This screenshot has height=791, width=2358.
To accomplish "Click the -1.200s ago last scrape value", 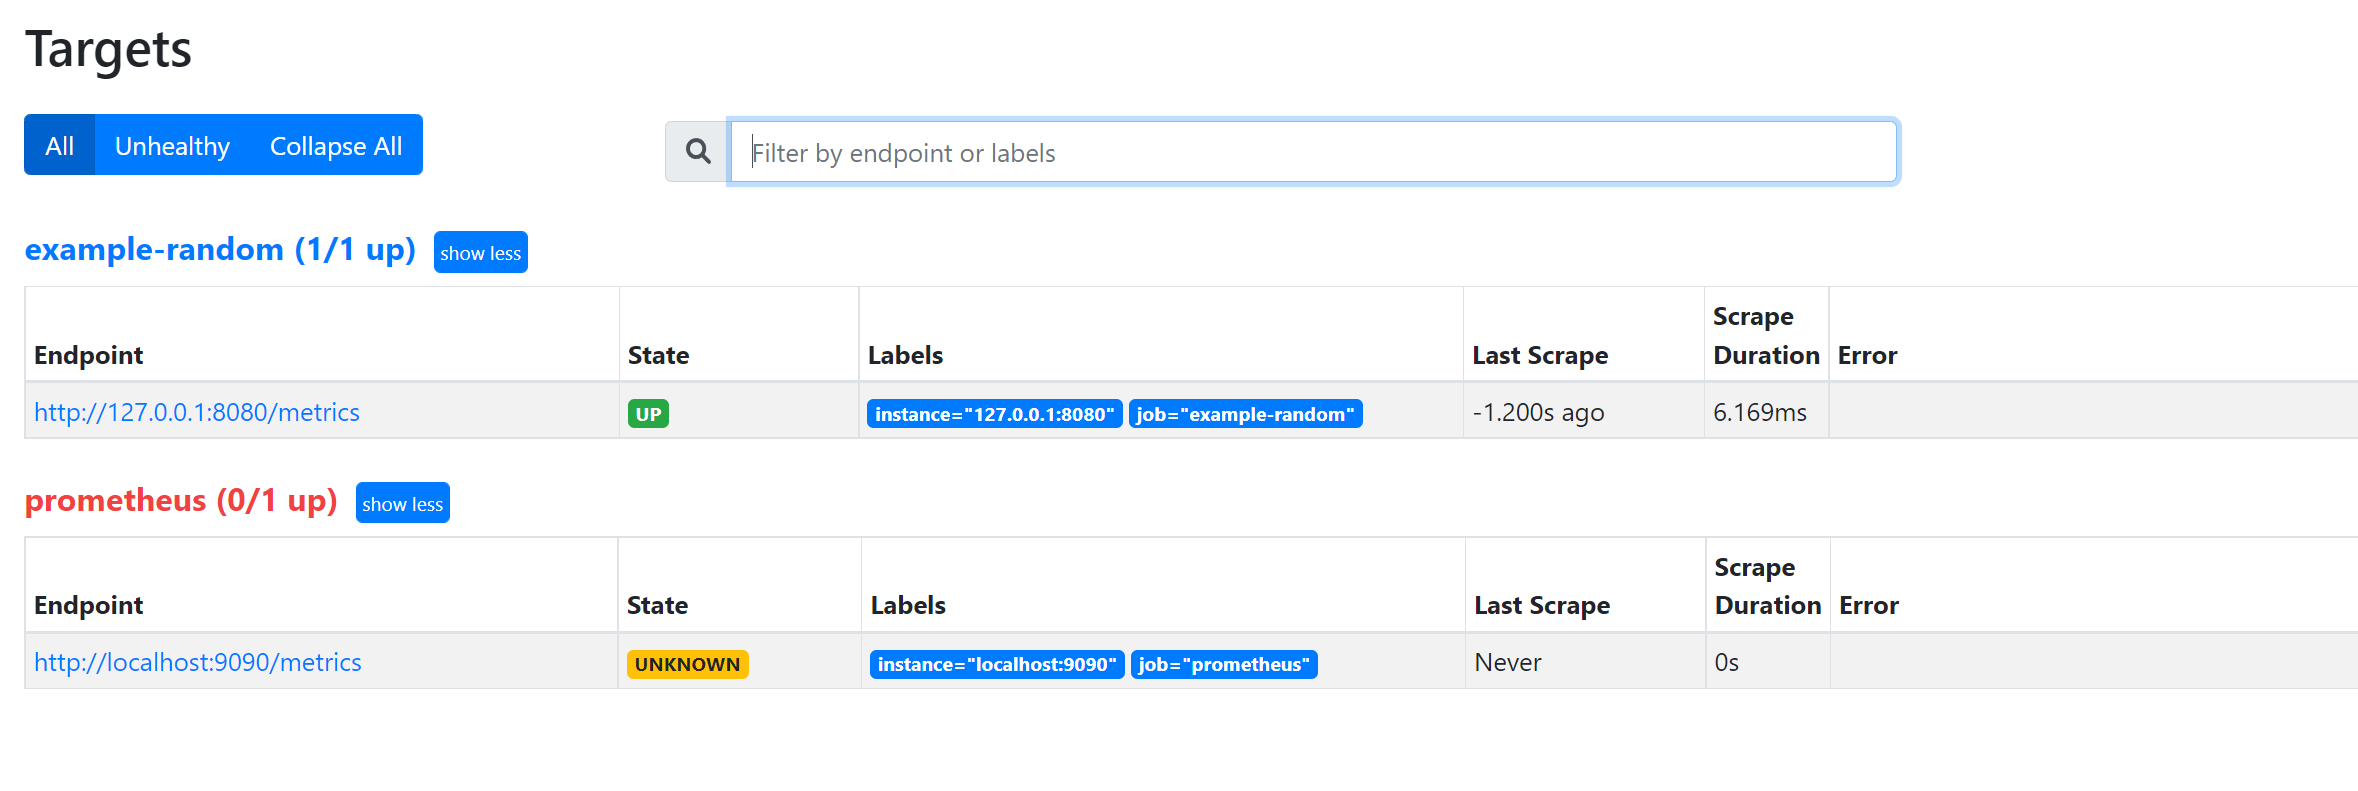I will pos(1538,413).
